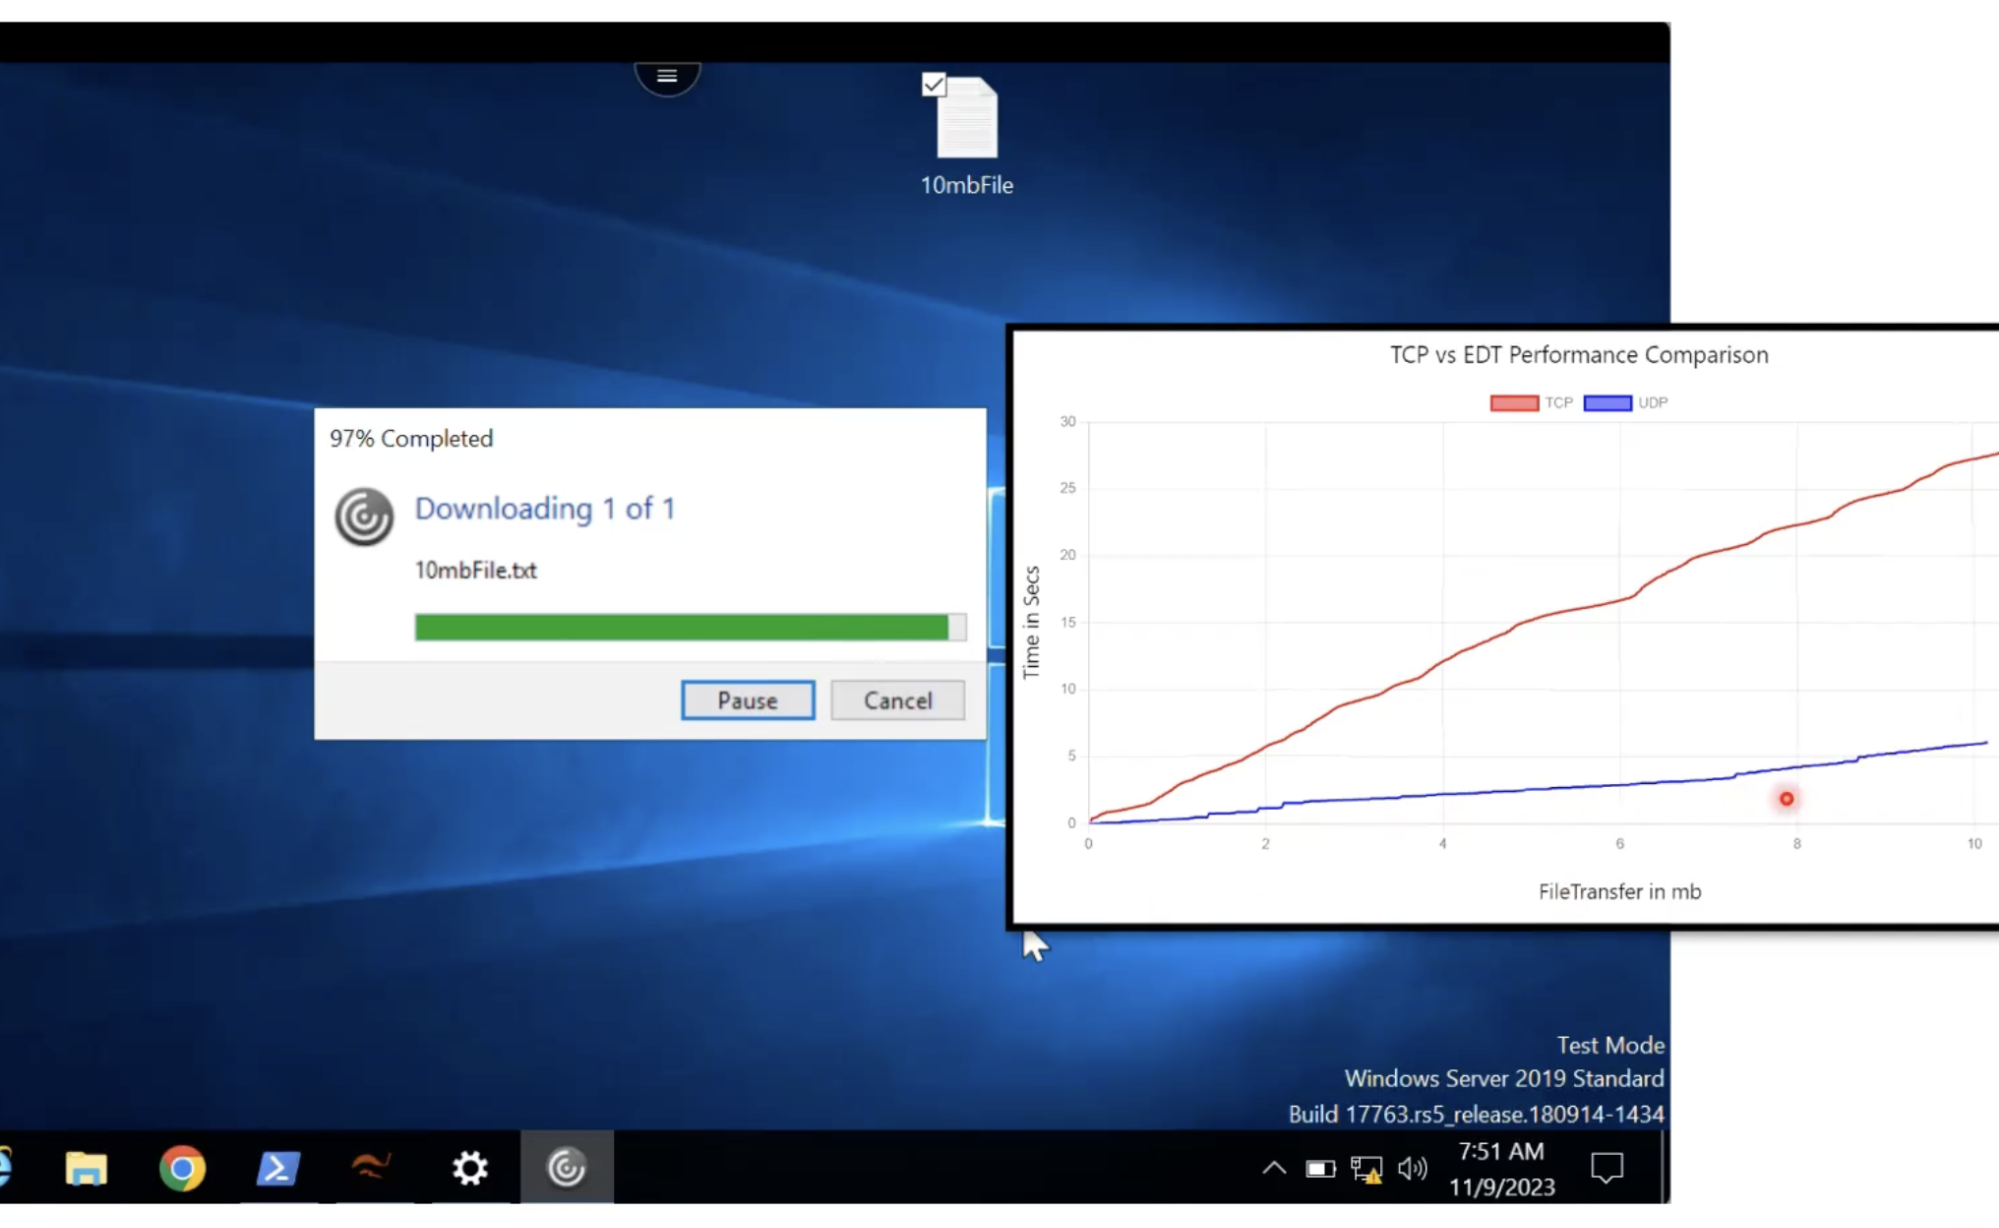This screenshot has height=1228, width=1999.
Task: Pause the file download
Action: pos(747,700)
